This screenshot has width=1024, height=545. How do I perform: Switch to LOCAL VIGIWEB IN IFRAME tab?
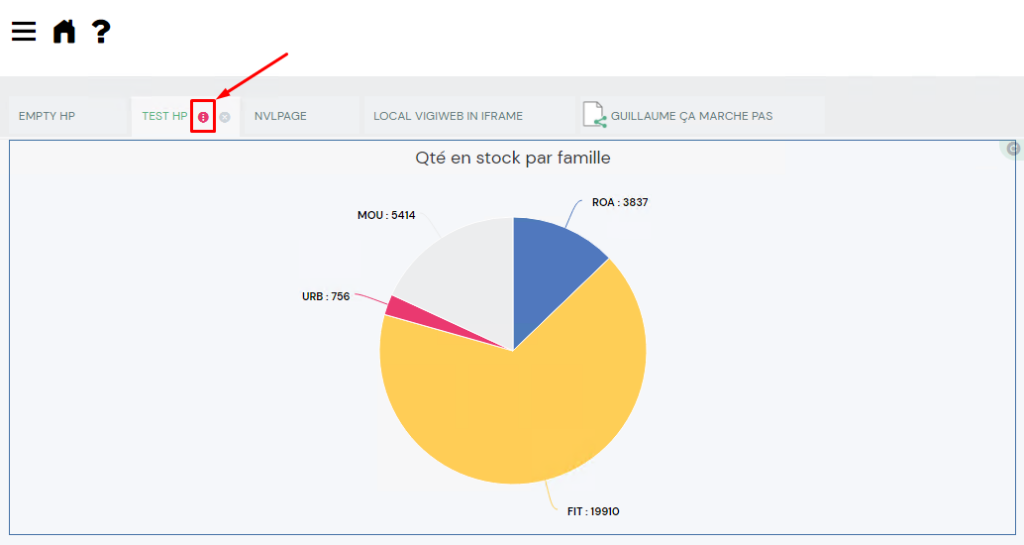point(448,116)
